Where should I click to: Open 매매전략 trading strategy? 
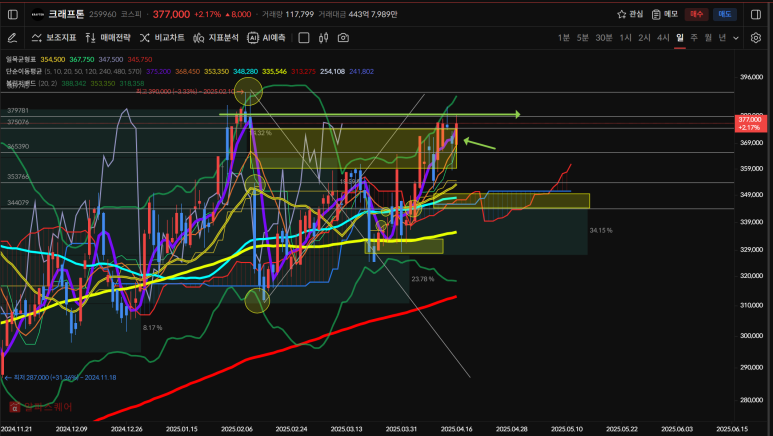click(107, 37)
